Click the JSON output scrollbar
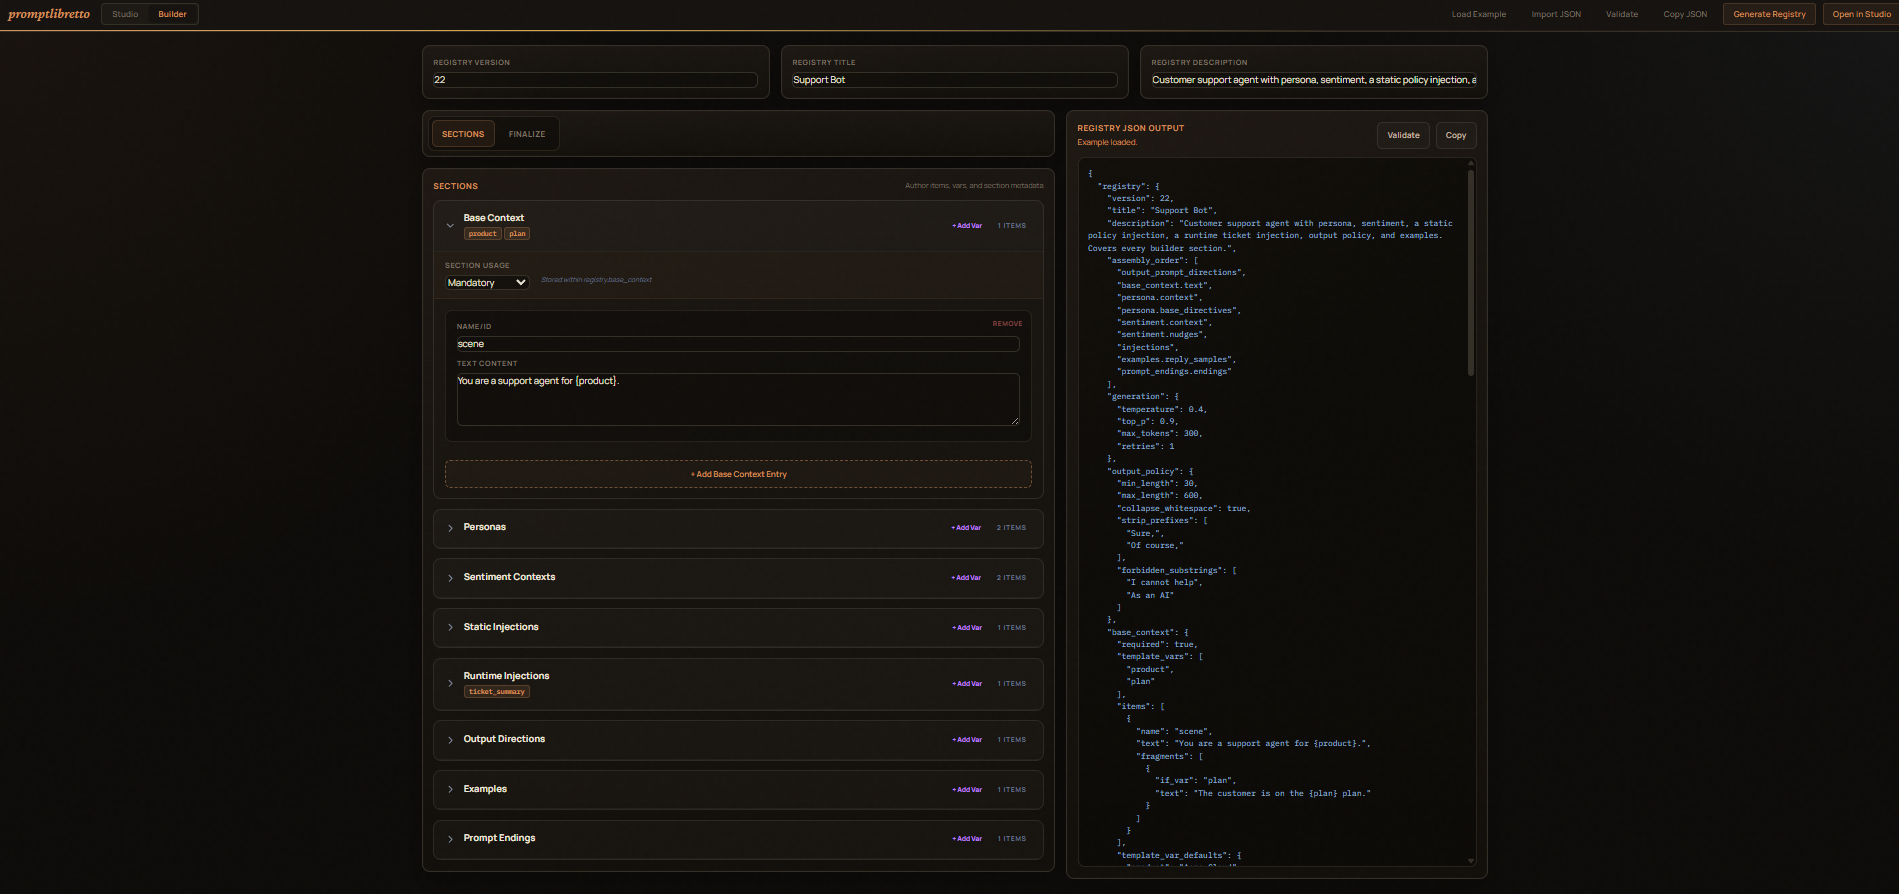Image resolution: width=1899 pixels, height=894 pixels. tap(1471, 272)
